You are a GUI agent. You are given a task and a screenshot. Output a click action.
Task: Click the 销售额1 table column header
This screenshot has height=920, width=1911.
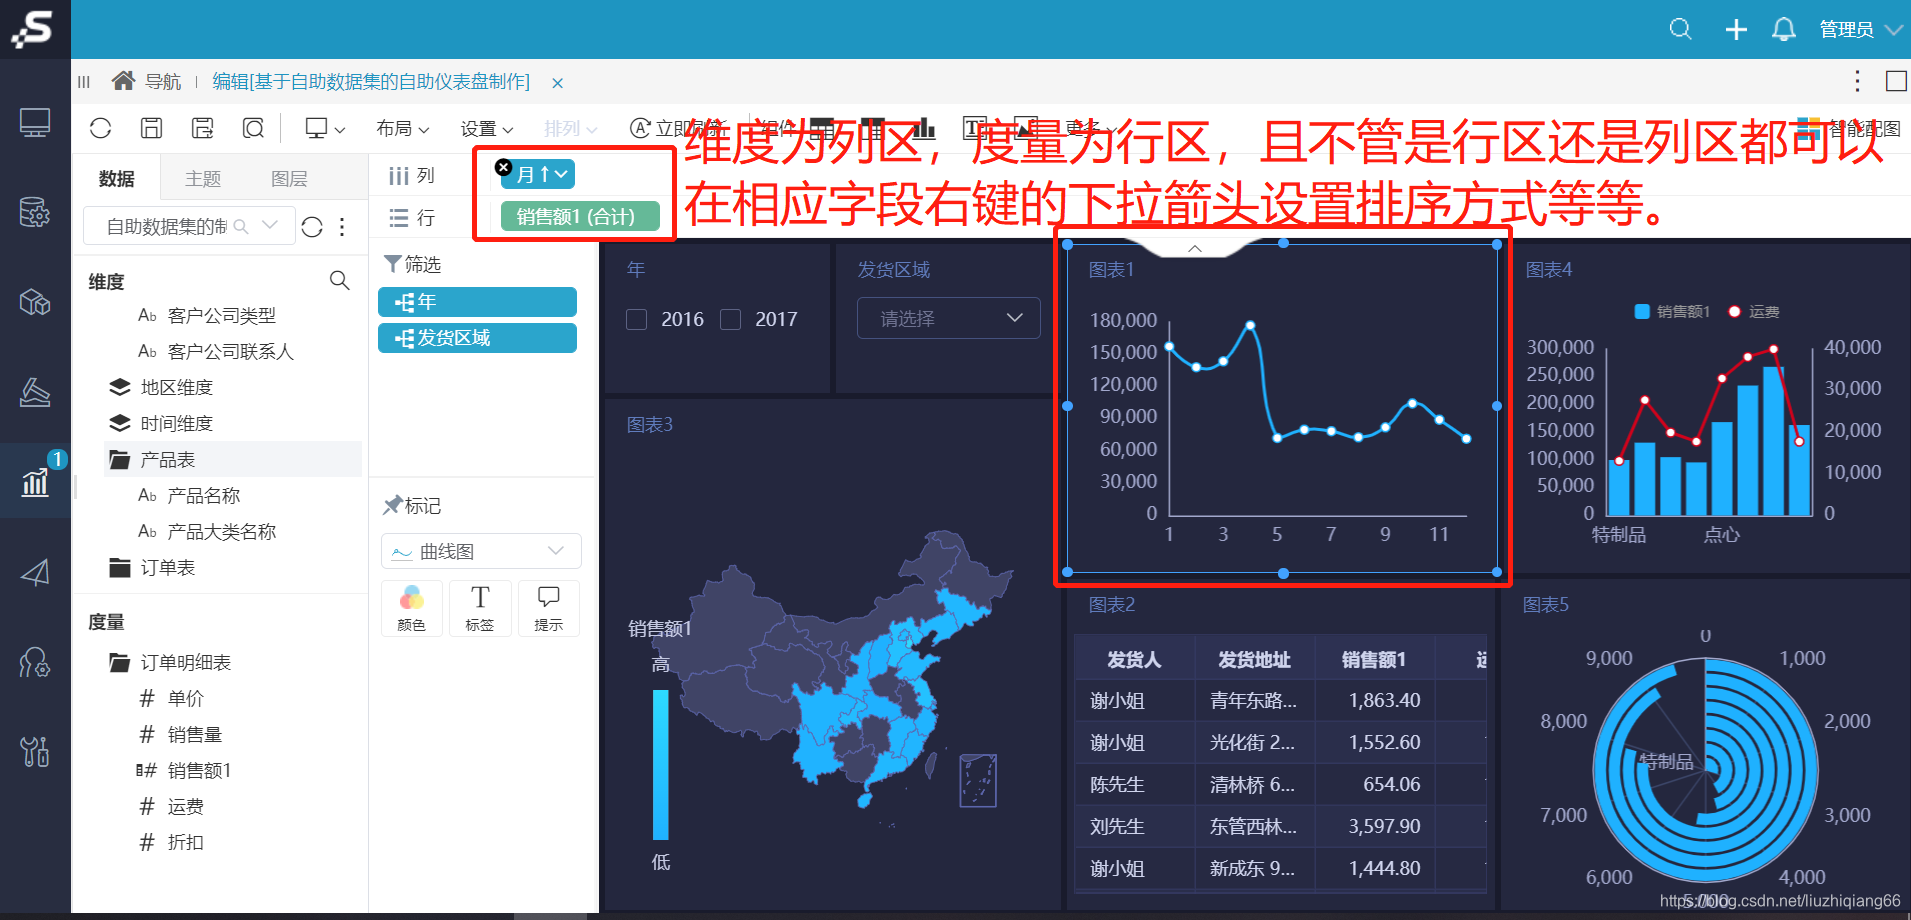click(x=1374, y=660)
